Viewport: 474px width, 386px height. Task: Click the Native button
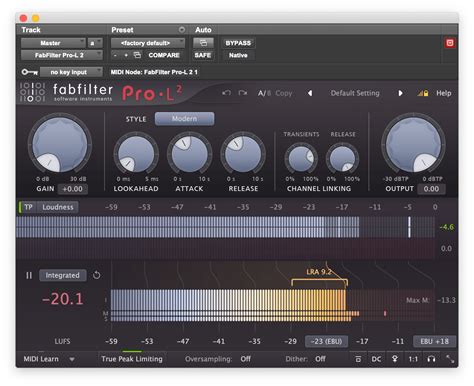238,55
